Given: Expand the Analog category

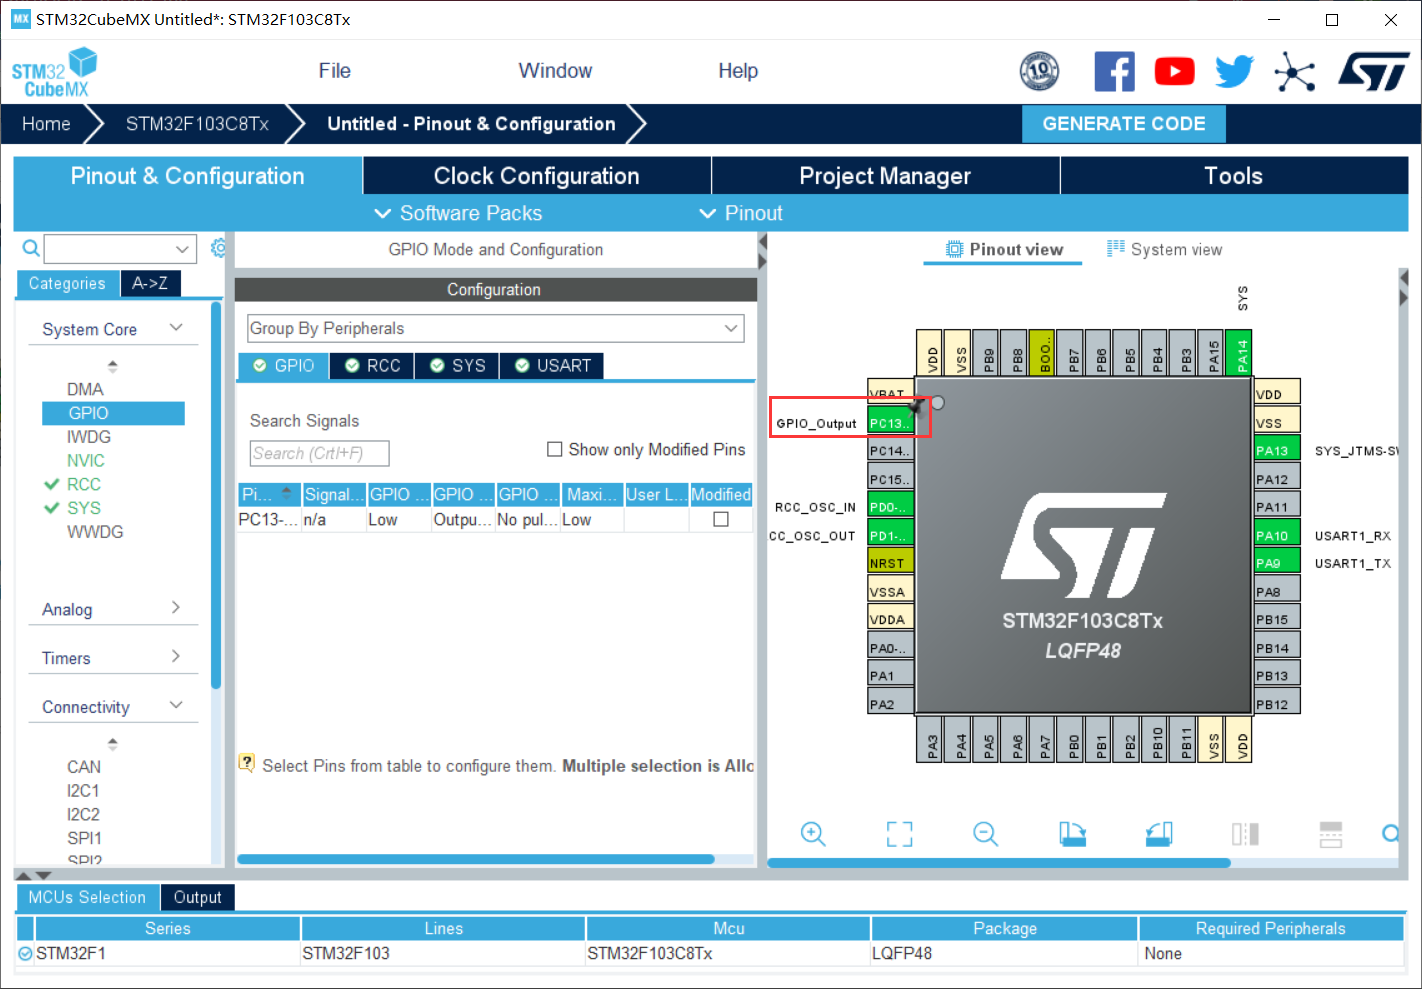Looking at the screenshot, I should click(176, 608).
